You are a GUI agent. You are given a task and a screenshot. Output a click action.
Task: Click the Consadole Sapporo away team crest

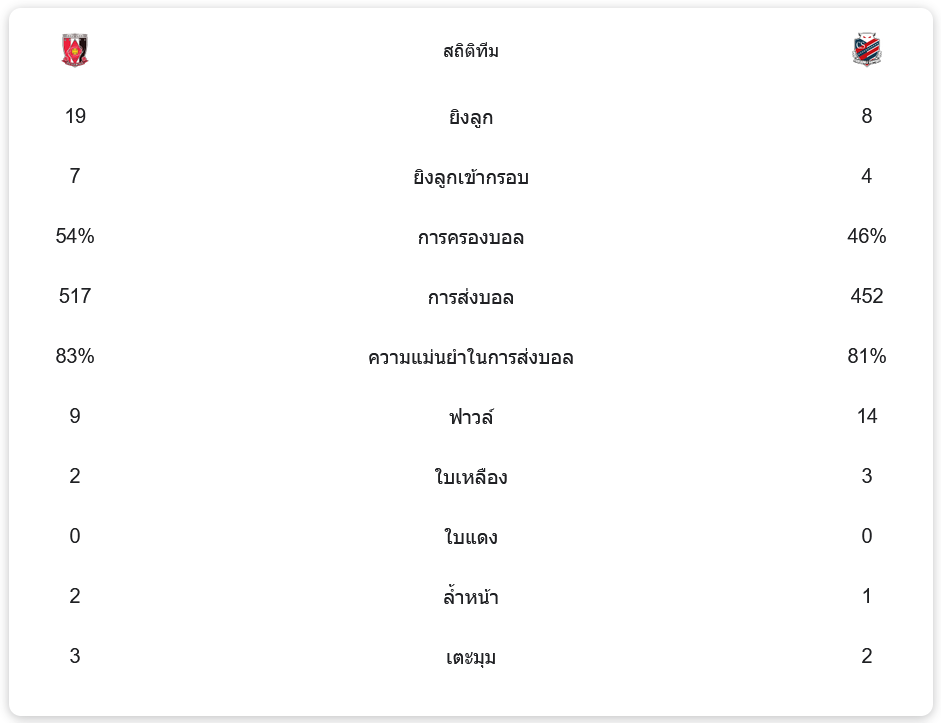(x=866, y=50)
